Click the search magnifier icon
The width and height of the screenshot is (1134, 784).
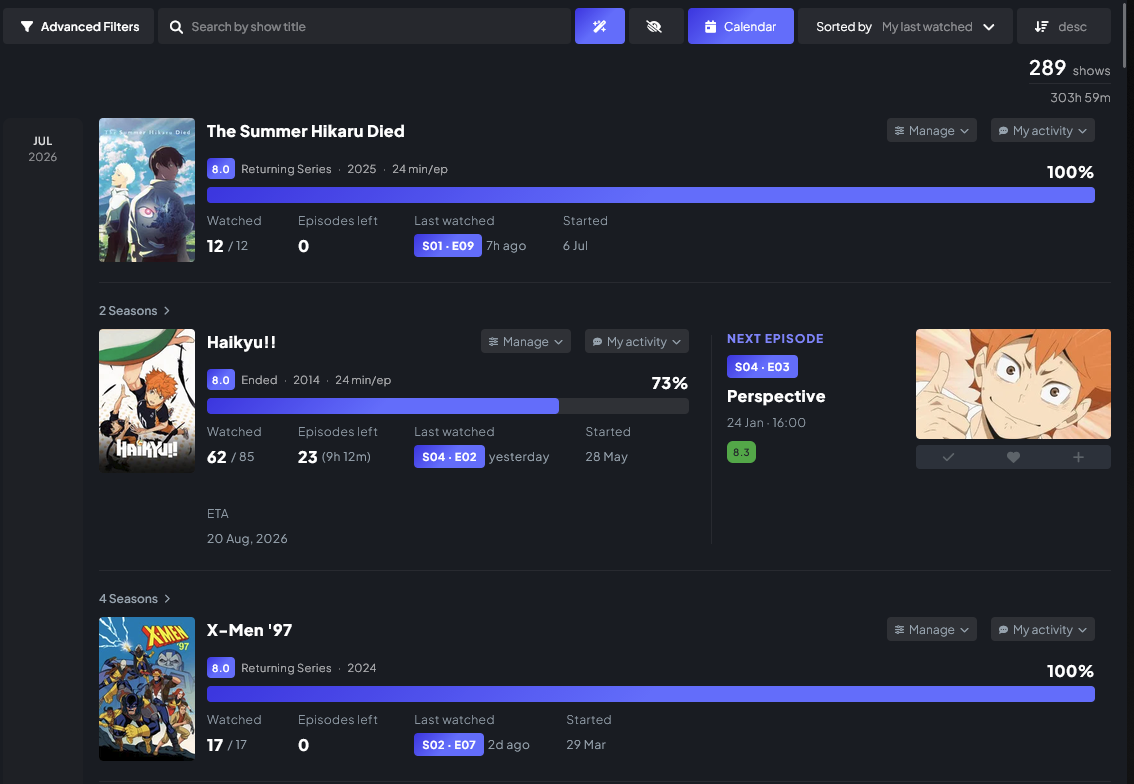(x=176, y=27)
